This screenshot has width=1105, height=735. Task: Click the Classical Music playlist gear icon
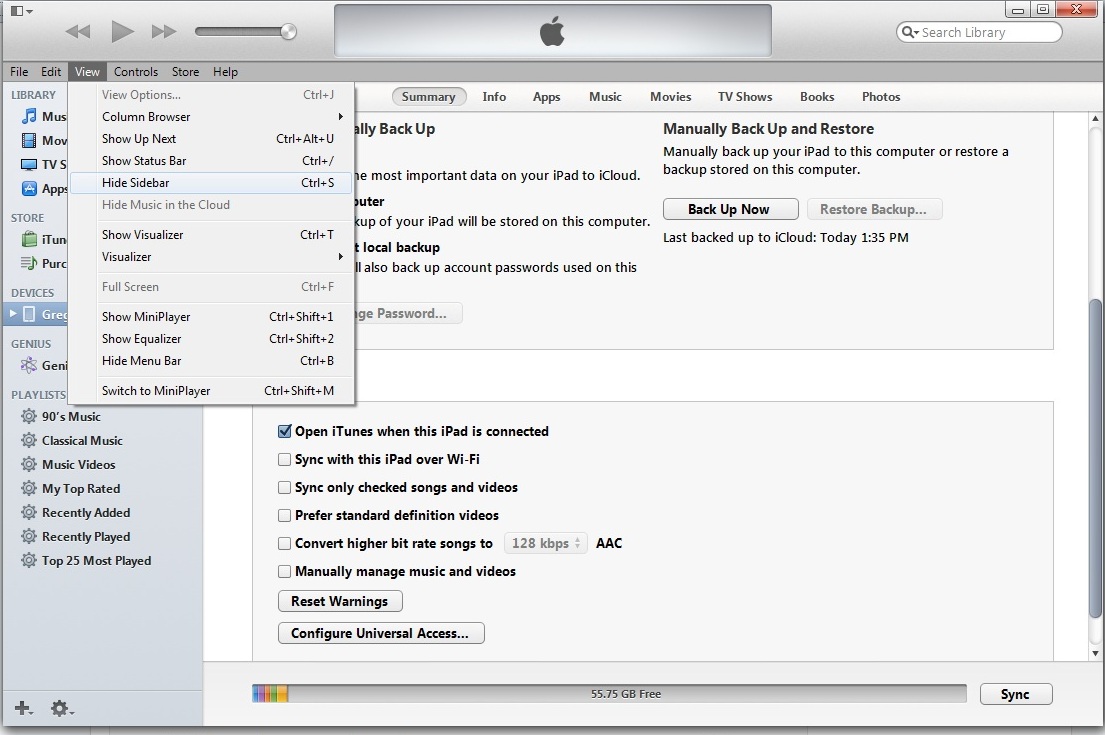coord(29,440)
